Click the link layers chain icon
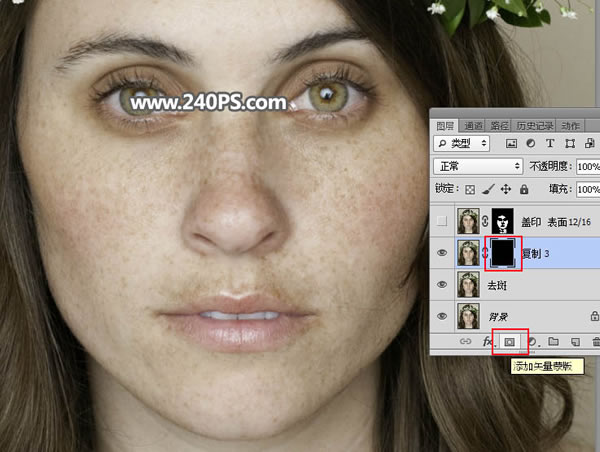The height and width of the screenshot is (452, 600). [465, 341]
